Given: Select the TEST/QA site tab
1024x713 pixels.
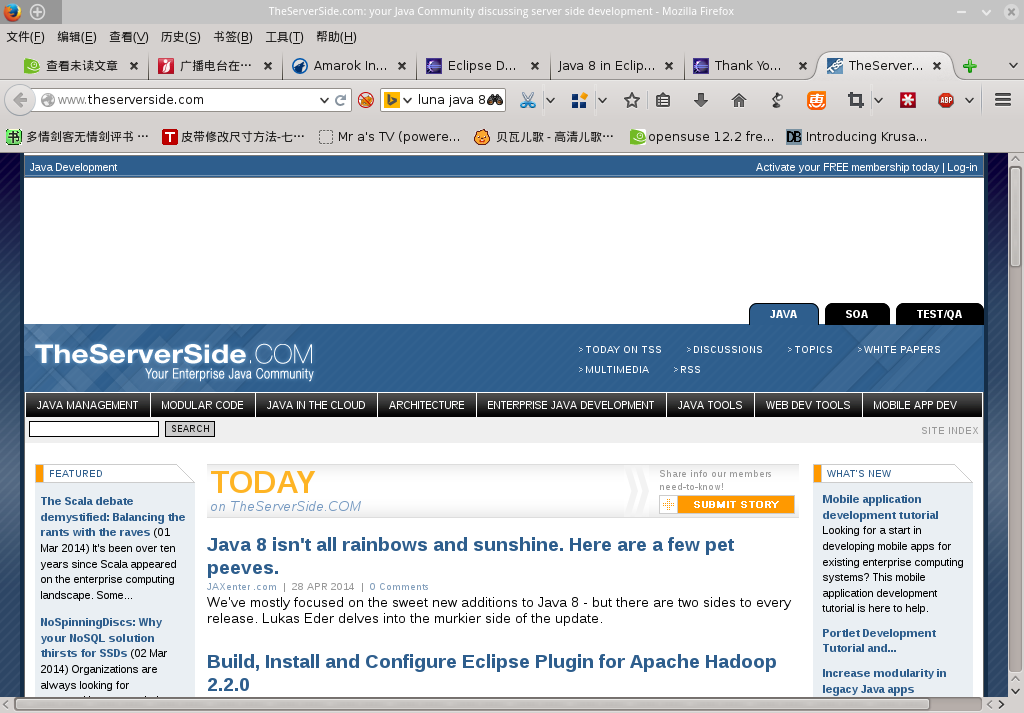Looking at the screenshot, I should pos(939,314).
